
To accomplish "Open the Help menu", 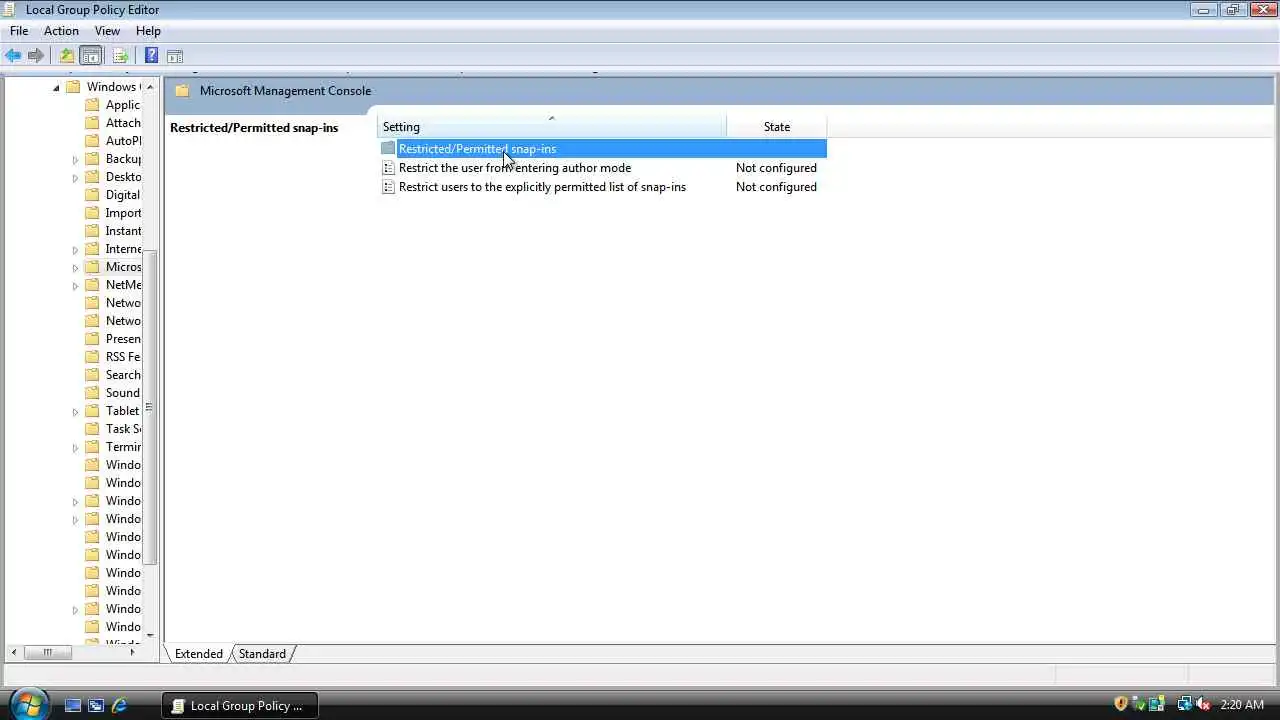I will pos(148,31).
